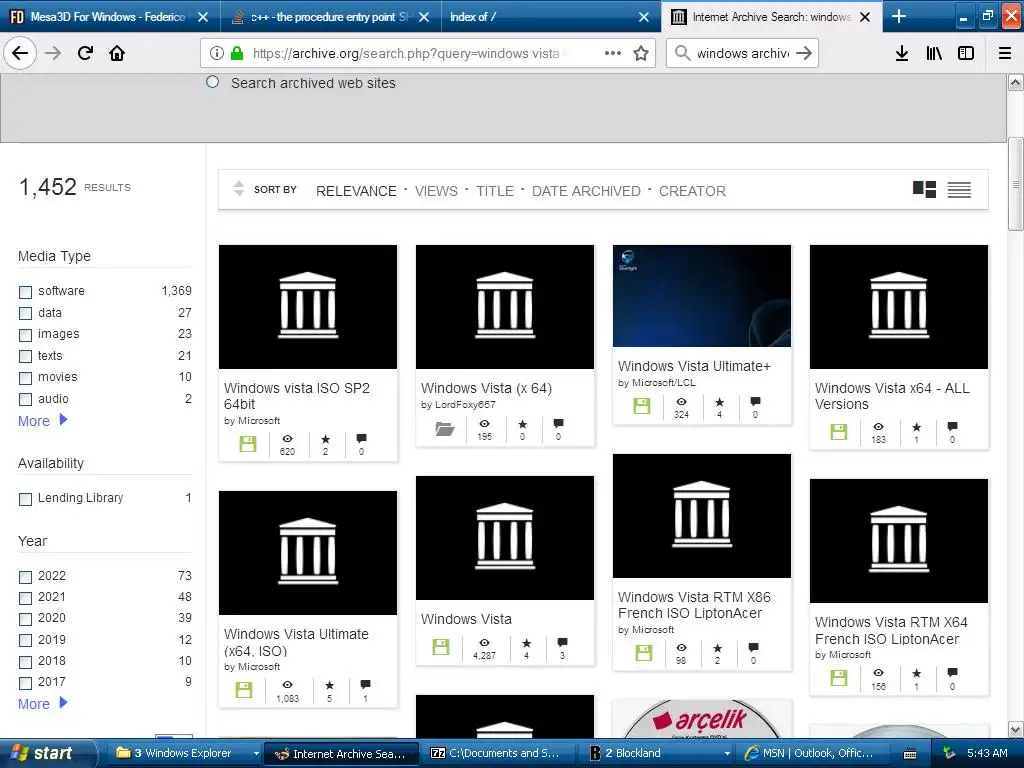Check the 2022 year filter box
The height and width of the screenshot is (768, 1024).
click(25, 577)
